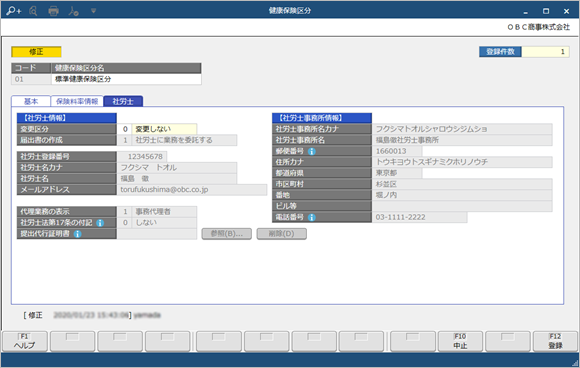Click the code field showing 01
The height and width of the screenshot is (368, 580).
point(31,79)
